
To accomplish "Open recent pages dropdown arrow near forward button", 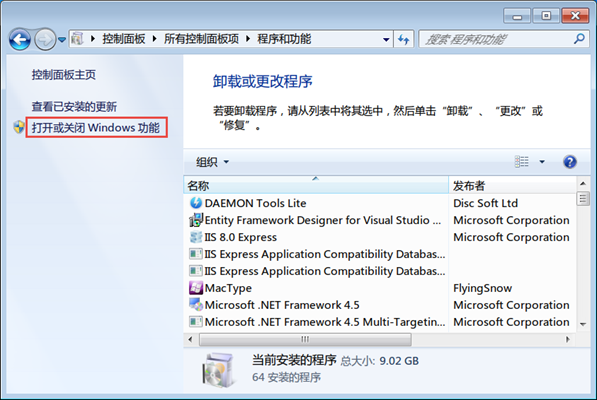I will 62,39.
